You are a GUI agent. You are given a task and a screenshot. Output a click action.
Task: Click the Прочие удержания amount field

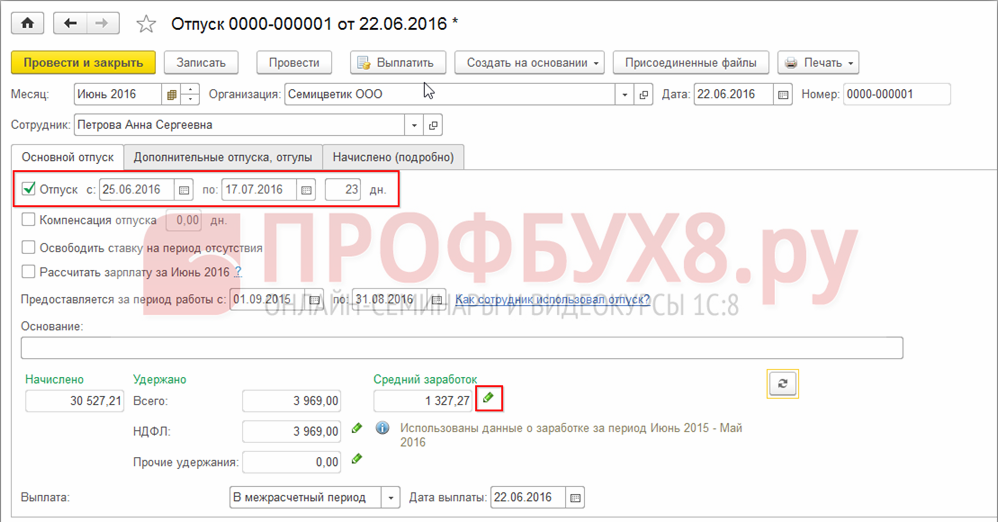coord(292,462)
